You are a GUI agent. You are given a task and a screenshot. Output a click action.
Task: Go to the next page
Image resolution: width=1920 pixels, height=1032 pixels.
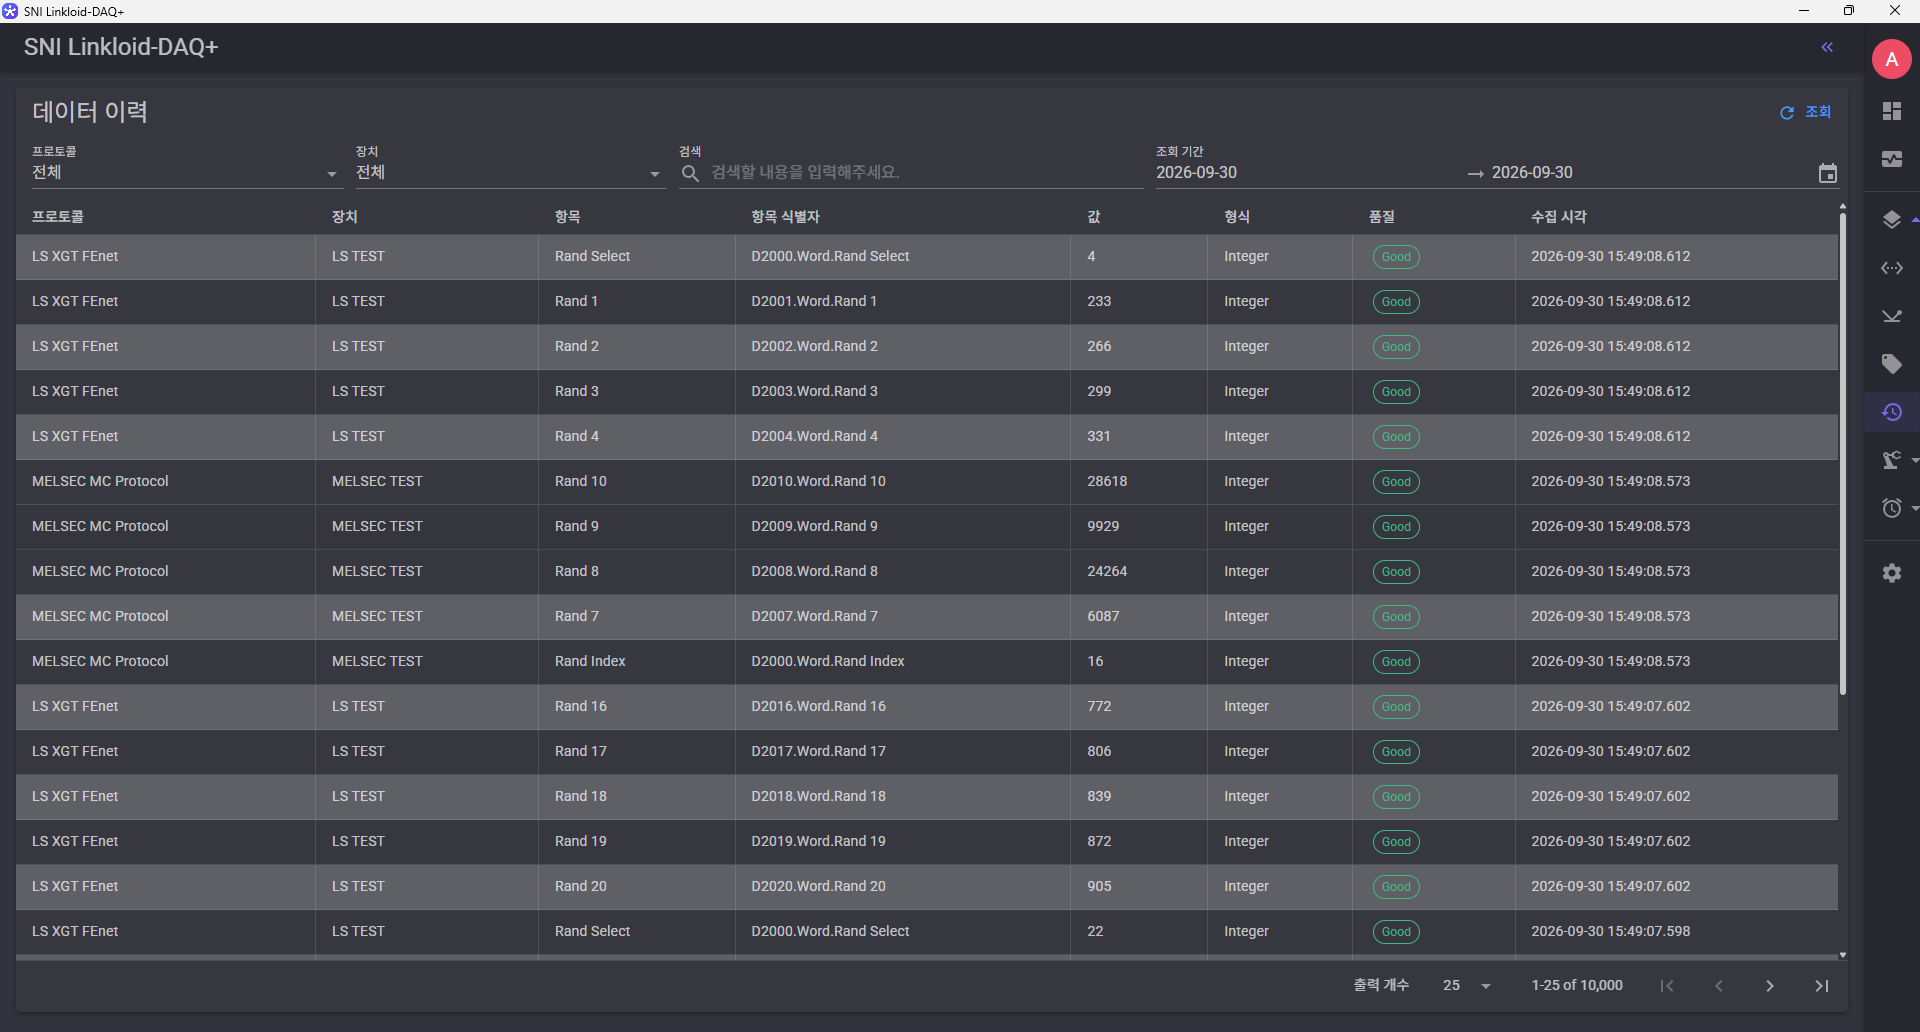coord(1769,986)
